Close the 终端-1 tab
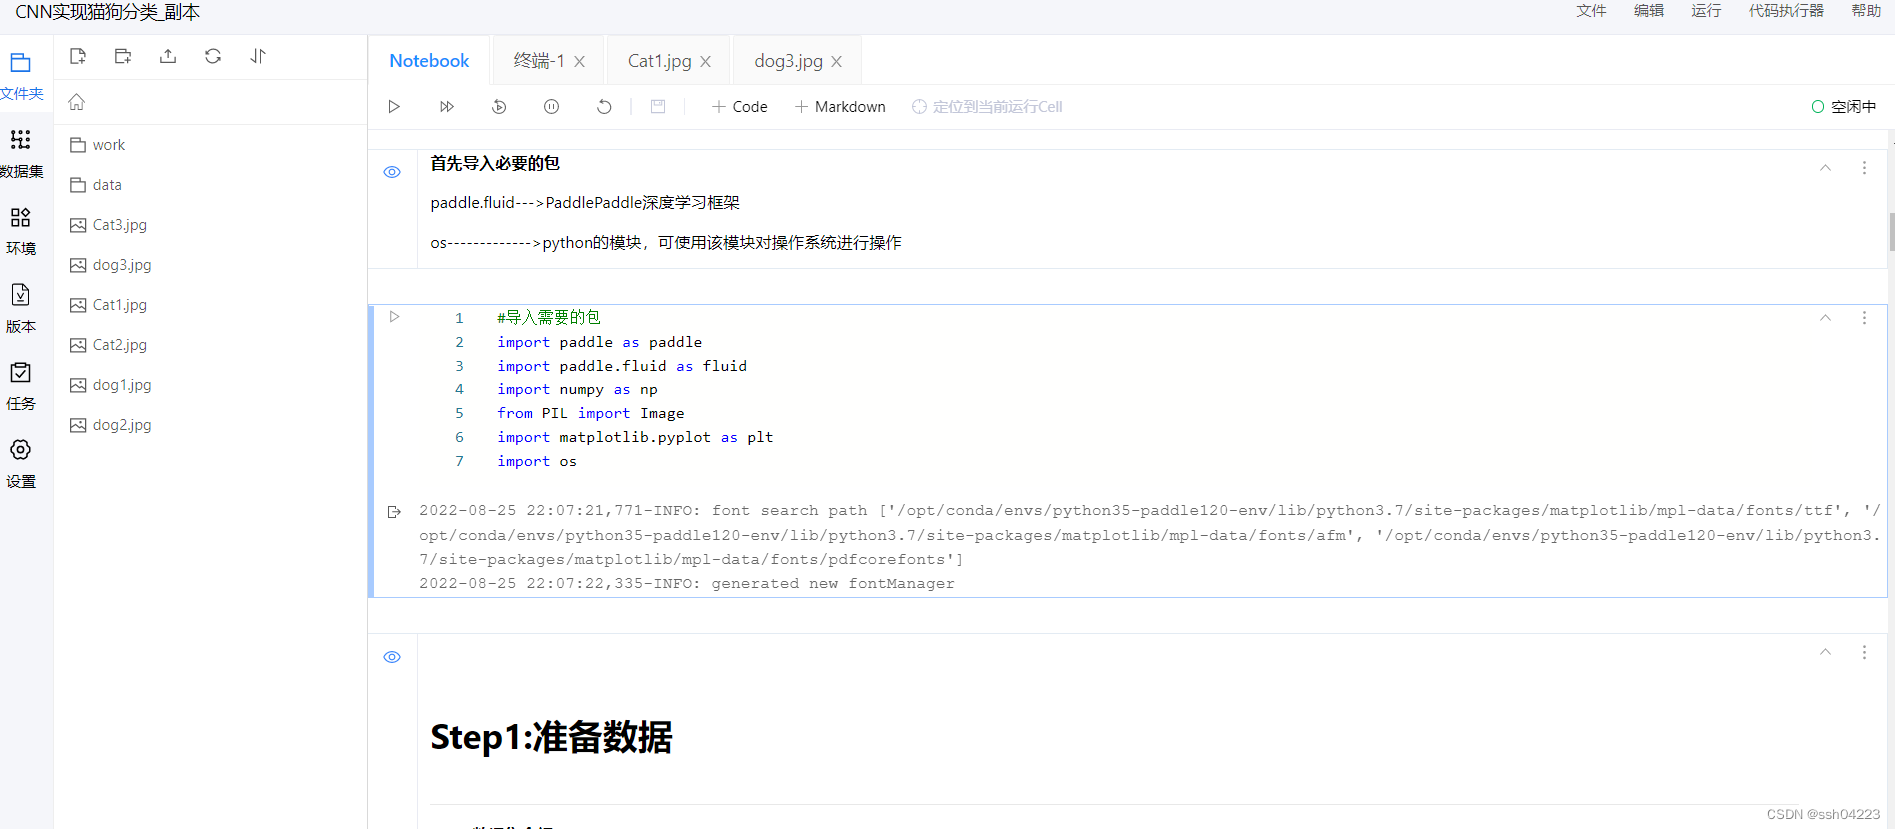The height and width of the screenshot is (829, 1895). (x=580, y=62)
